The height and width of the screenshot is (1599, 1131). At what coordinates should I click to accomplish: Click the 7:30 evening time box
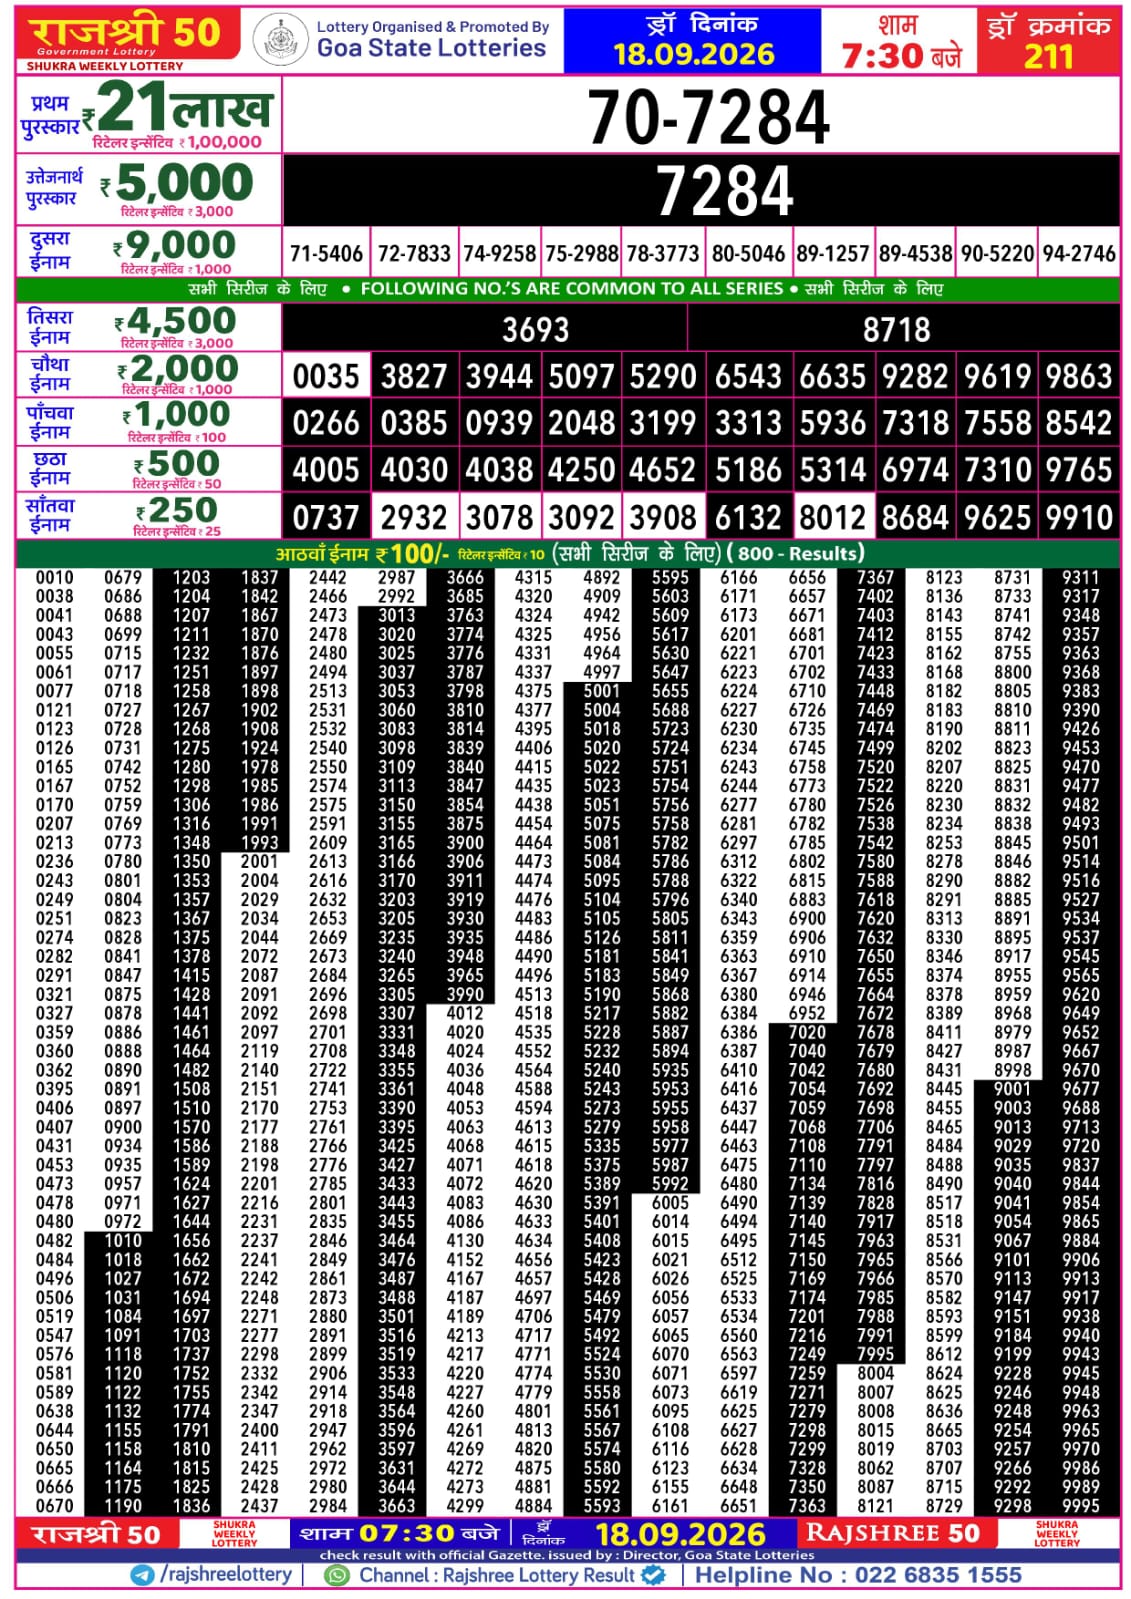pyautogui.click(x=900, y=40)
